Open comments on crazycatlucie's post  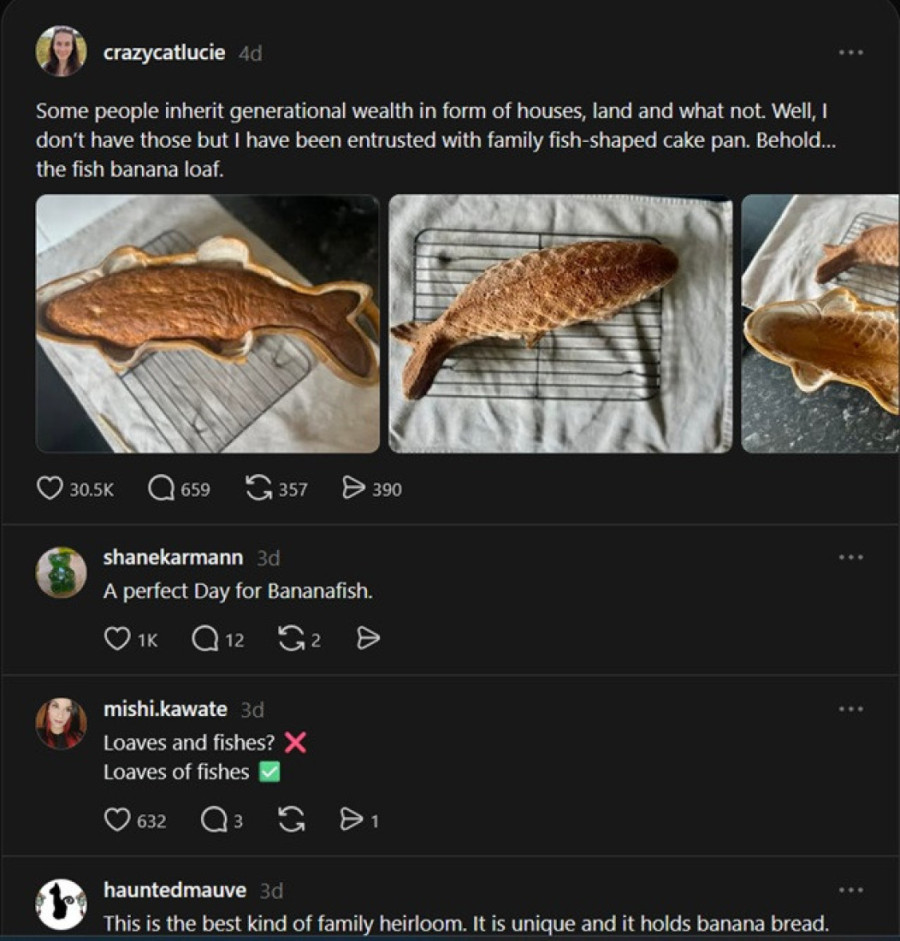[162, 489]
